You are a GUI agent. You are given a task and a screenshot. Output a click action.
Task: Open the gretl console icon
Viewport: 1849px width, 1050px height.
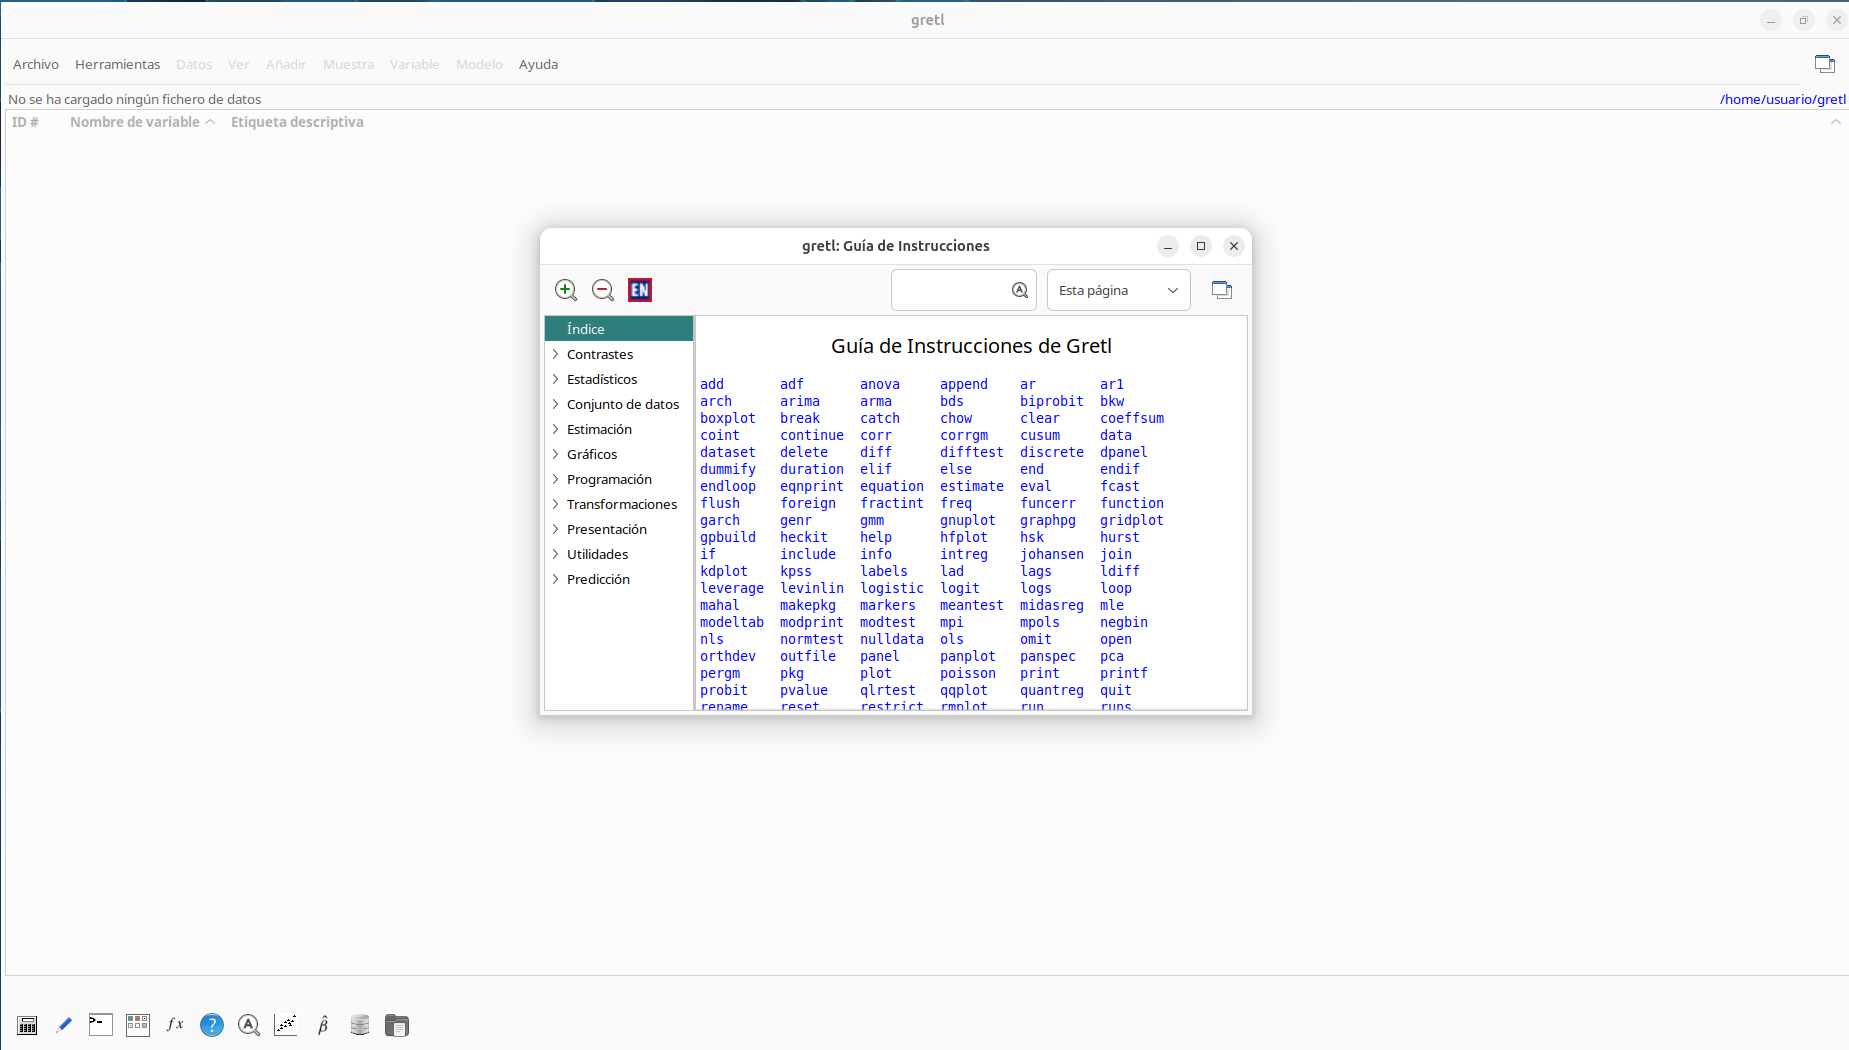100,1025
